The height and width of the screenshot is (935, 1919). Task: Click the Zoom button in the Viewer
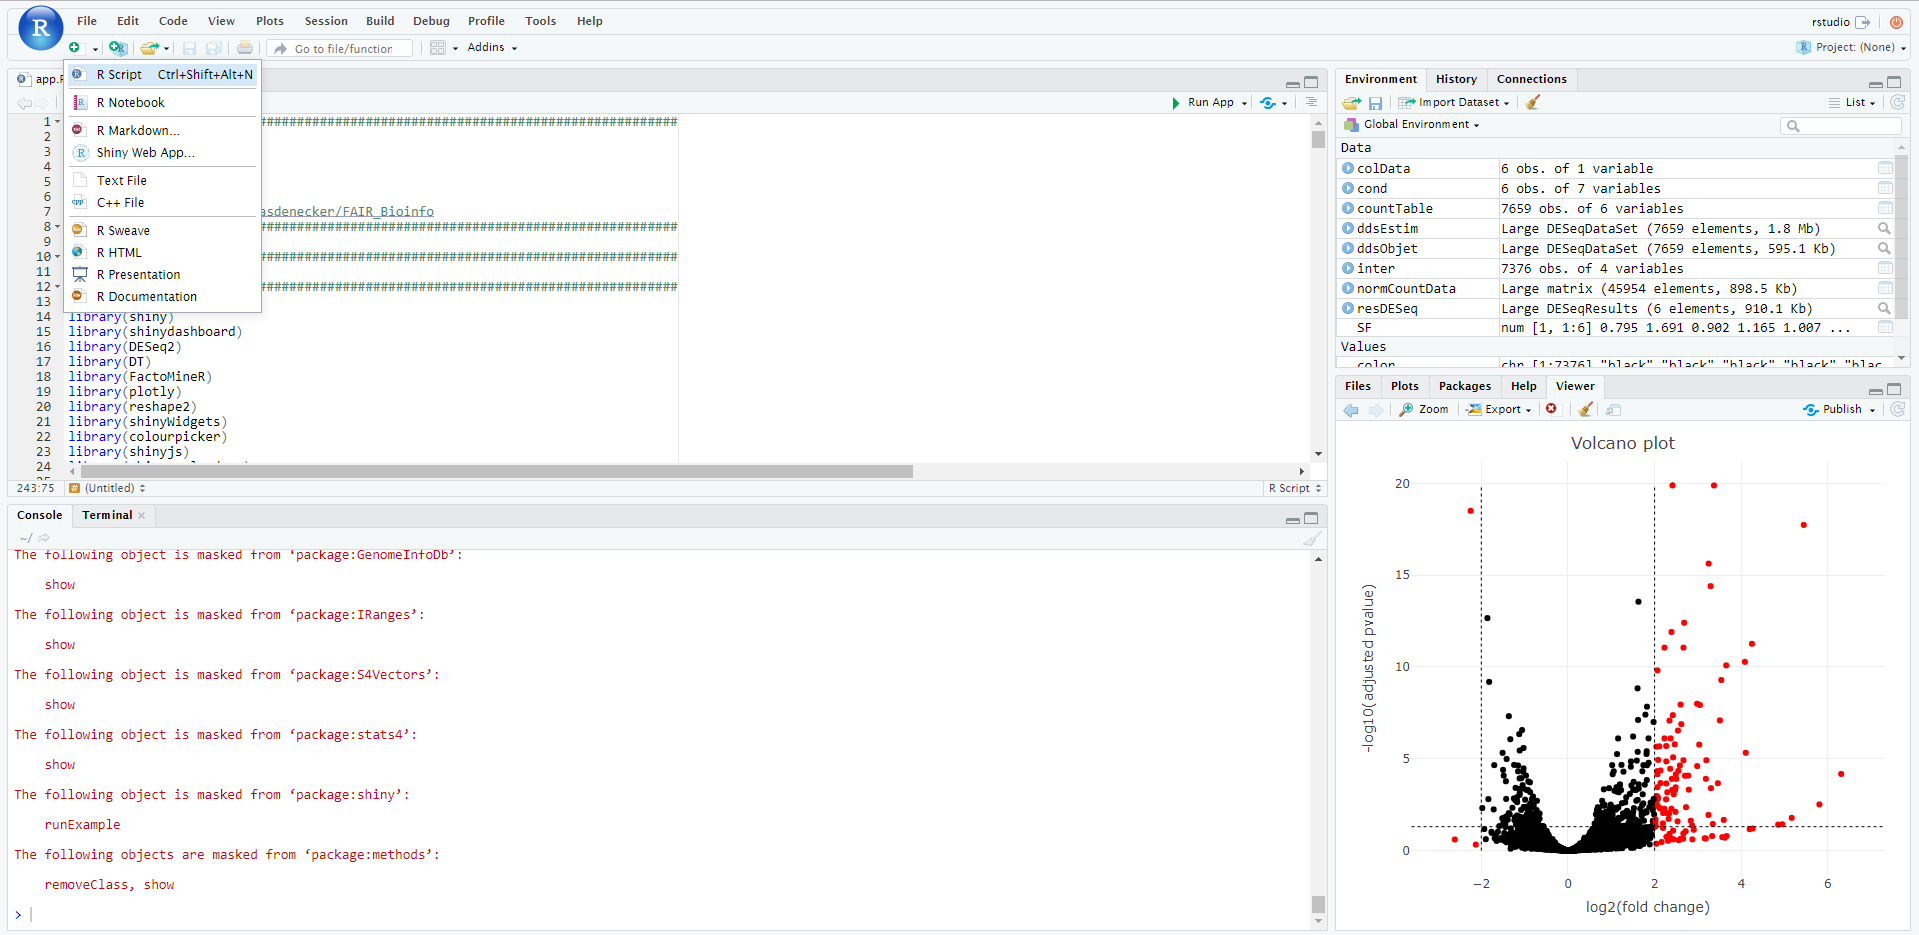pyautogui.click(x=1424, y=409)
